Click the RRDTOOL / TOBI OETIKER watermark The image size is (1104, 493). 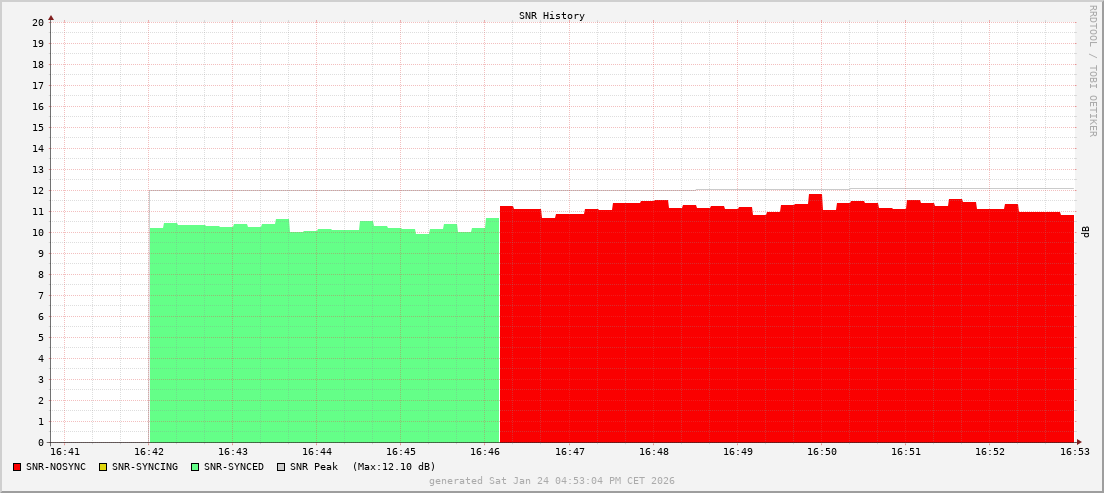click(x=1092, y=70)
